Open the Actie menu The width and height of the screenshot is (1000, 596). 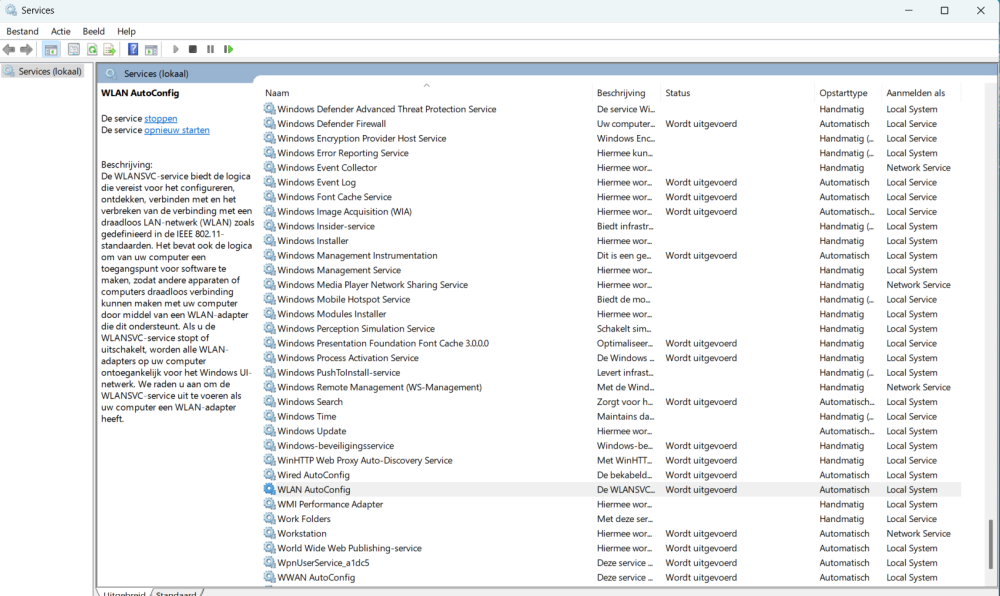point(61,31)
